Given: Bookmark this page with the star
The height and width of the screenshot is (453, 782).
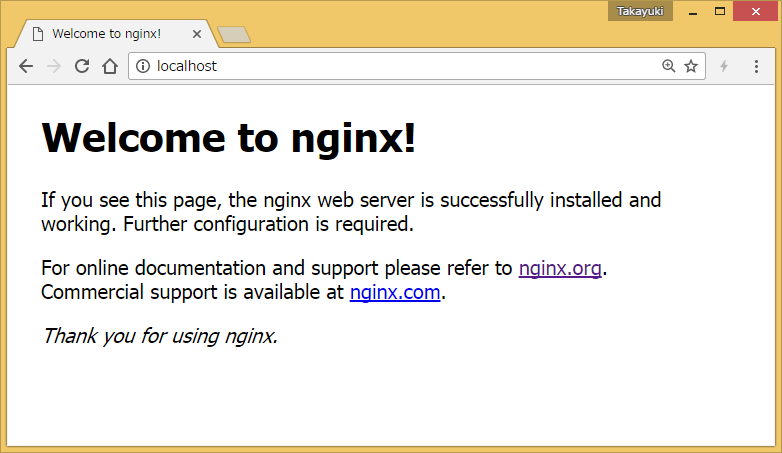Looking at the screenshot, I should [x=691, y=66].
